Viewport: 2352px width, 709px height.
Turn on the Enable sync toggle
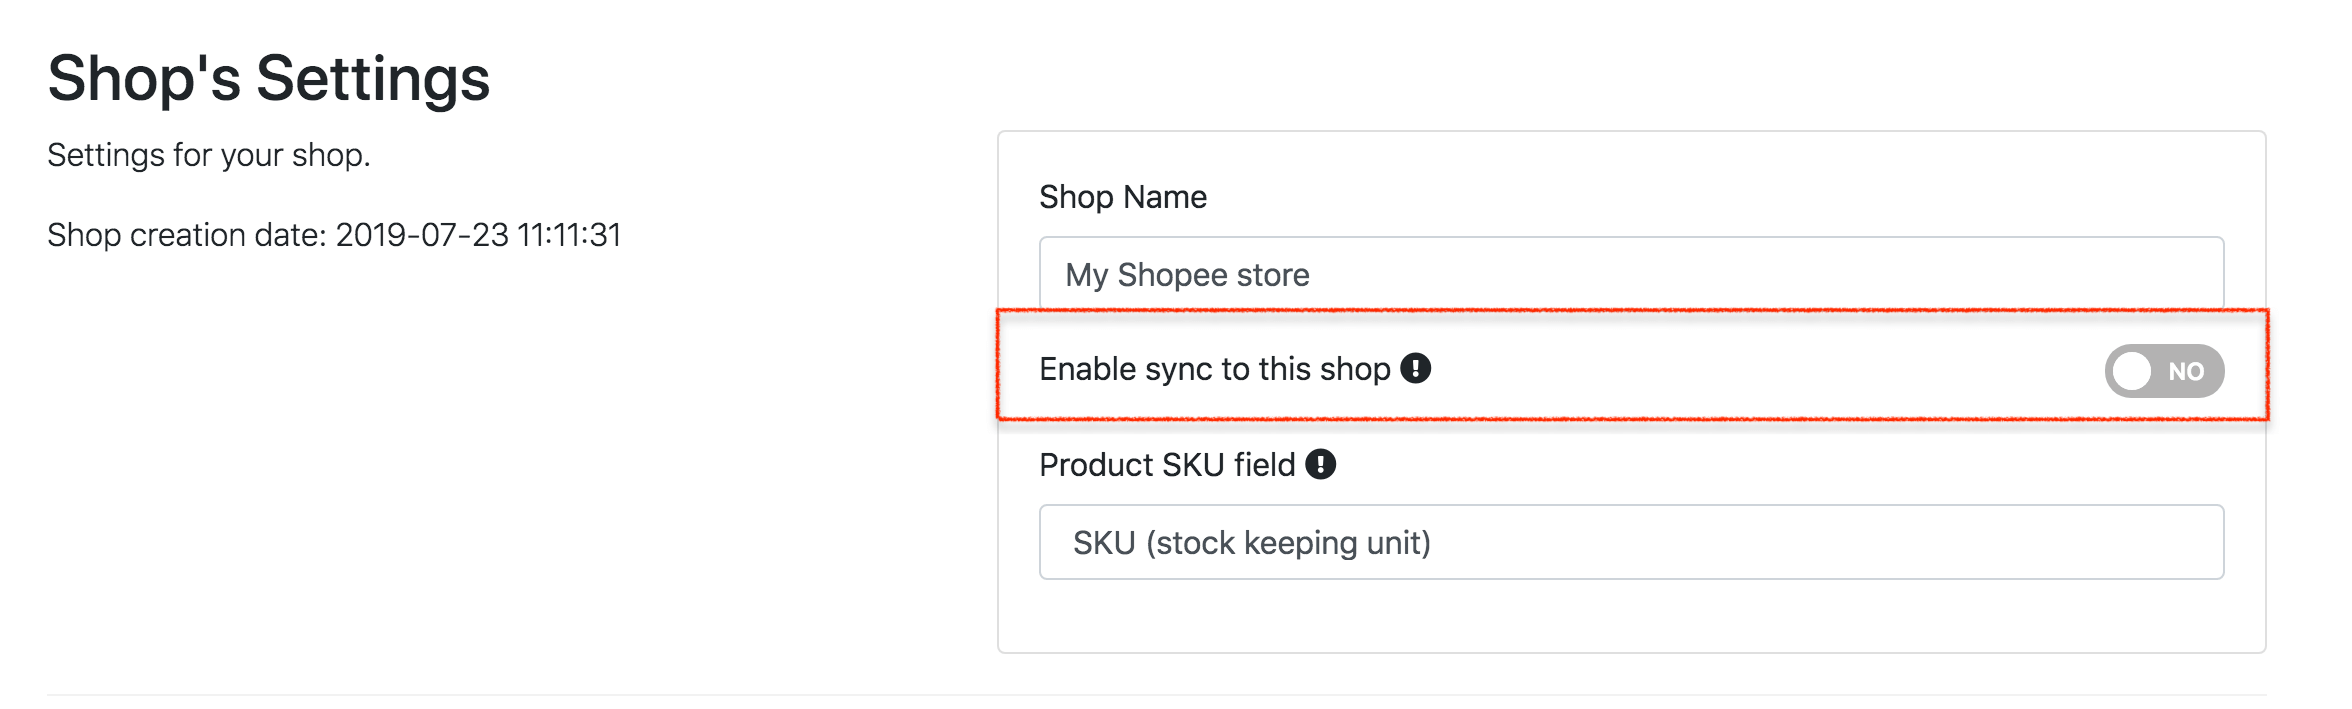[2163, 371]
